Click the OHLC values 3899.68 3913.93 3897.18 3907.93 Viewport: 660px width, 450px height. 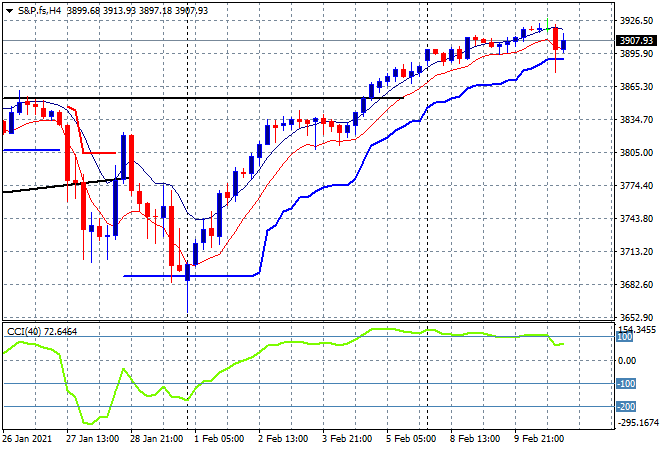tap(137, 11)
